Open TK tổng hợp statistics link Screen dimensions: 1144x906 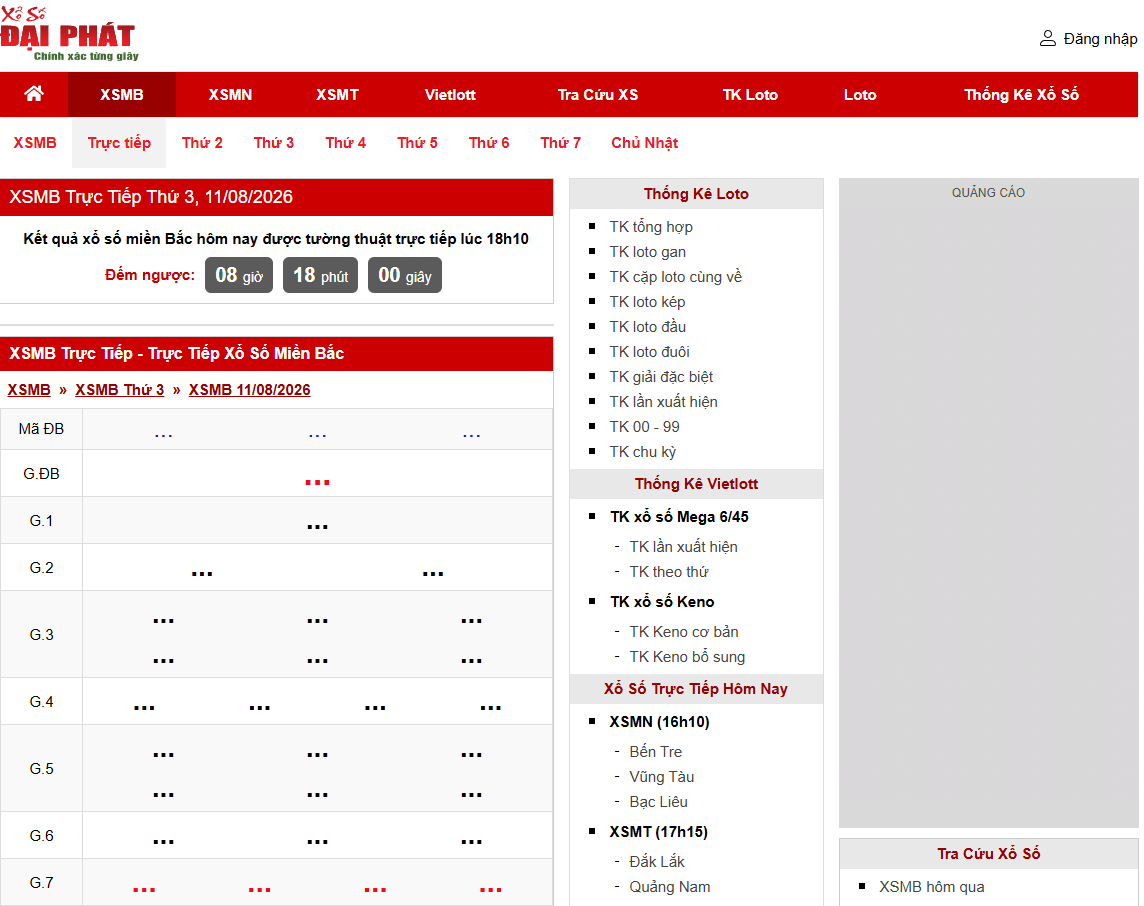click(x=651, y=227)
